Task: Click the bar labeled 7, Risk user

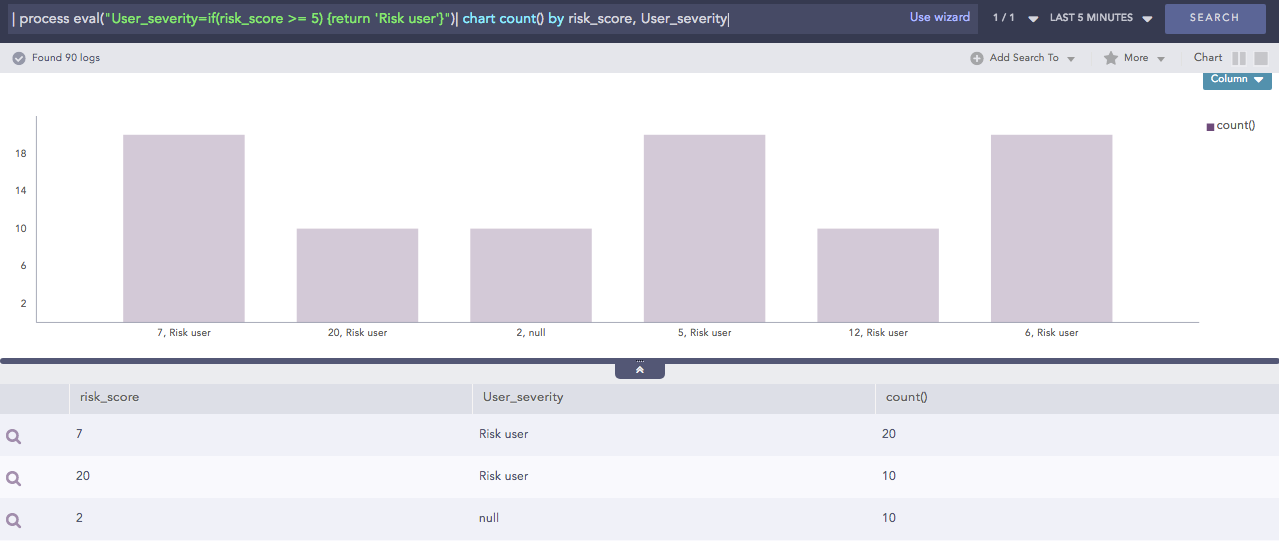Action: click(x=184, y=228)
